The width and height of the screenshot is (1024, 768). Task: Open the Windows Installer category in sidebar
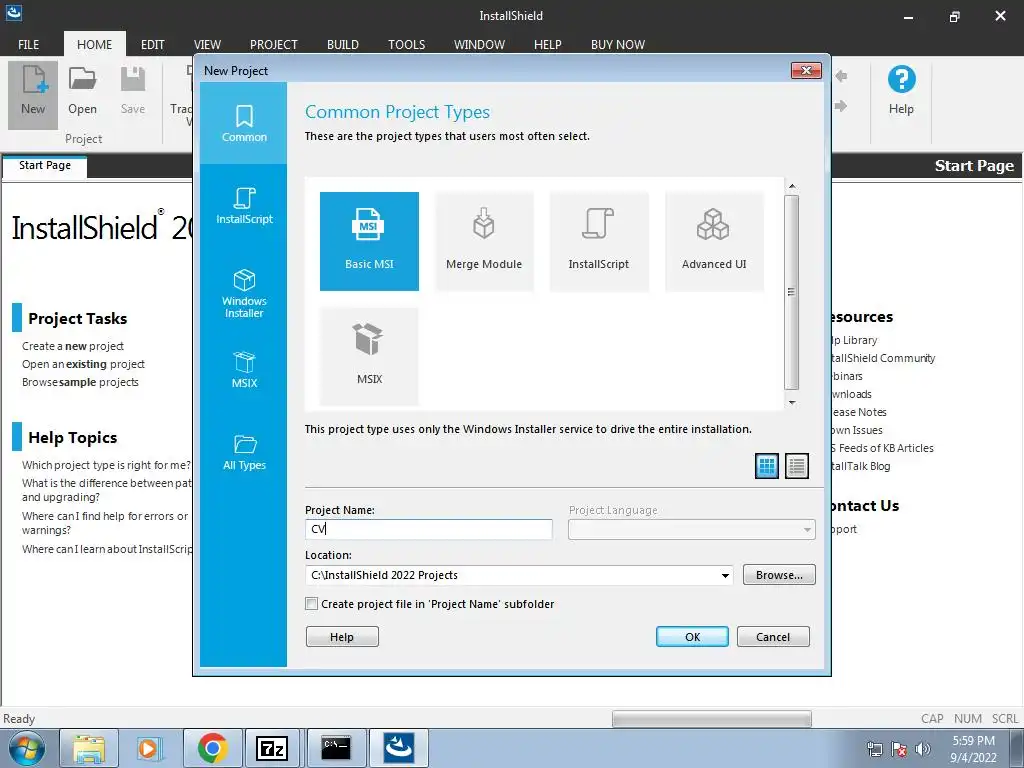click(244, 293)
